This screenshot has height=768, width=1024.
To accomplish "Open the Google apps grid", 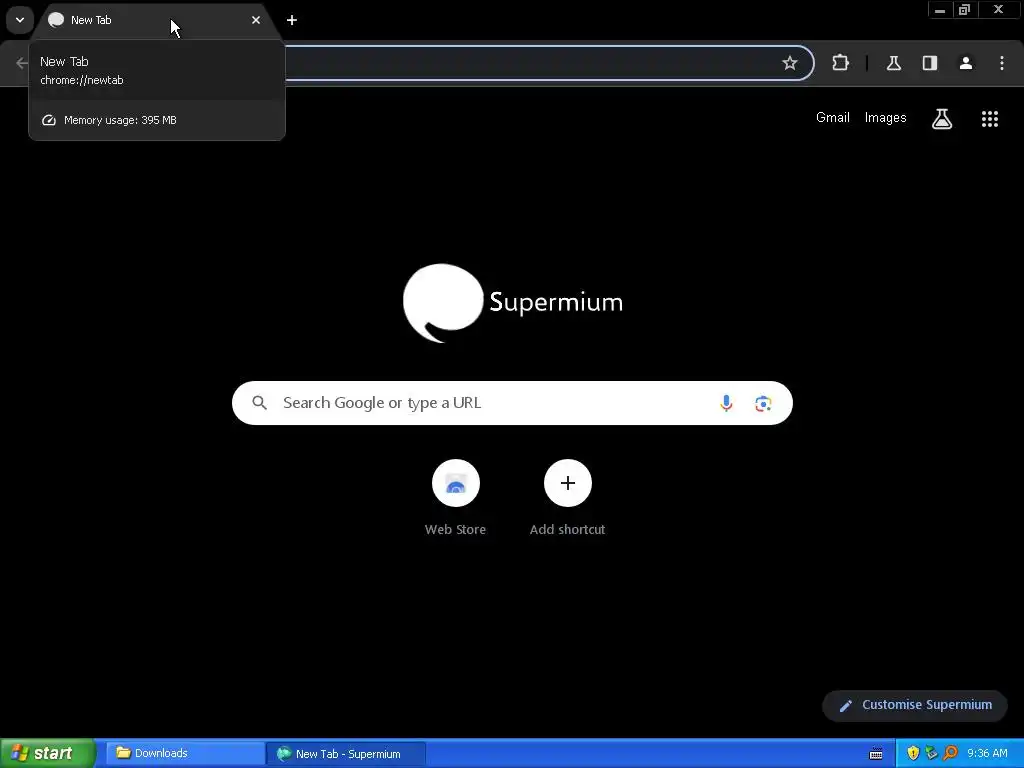I will [x=990, y=118].
